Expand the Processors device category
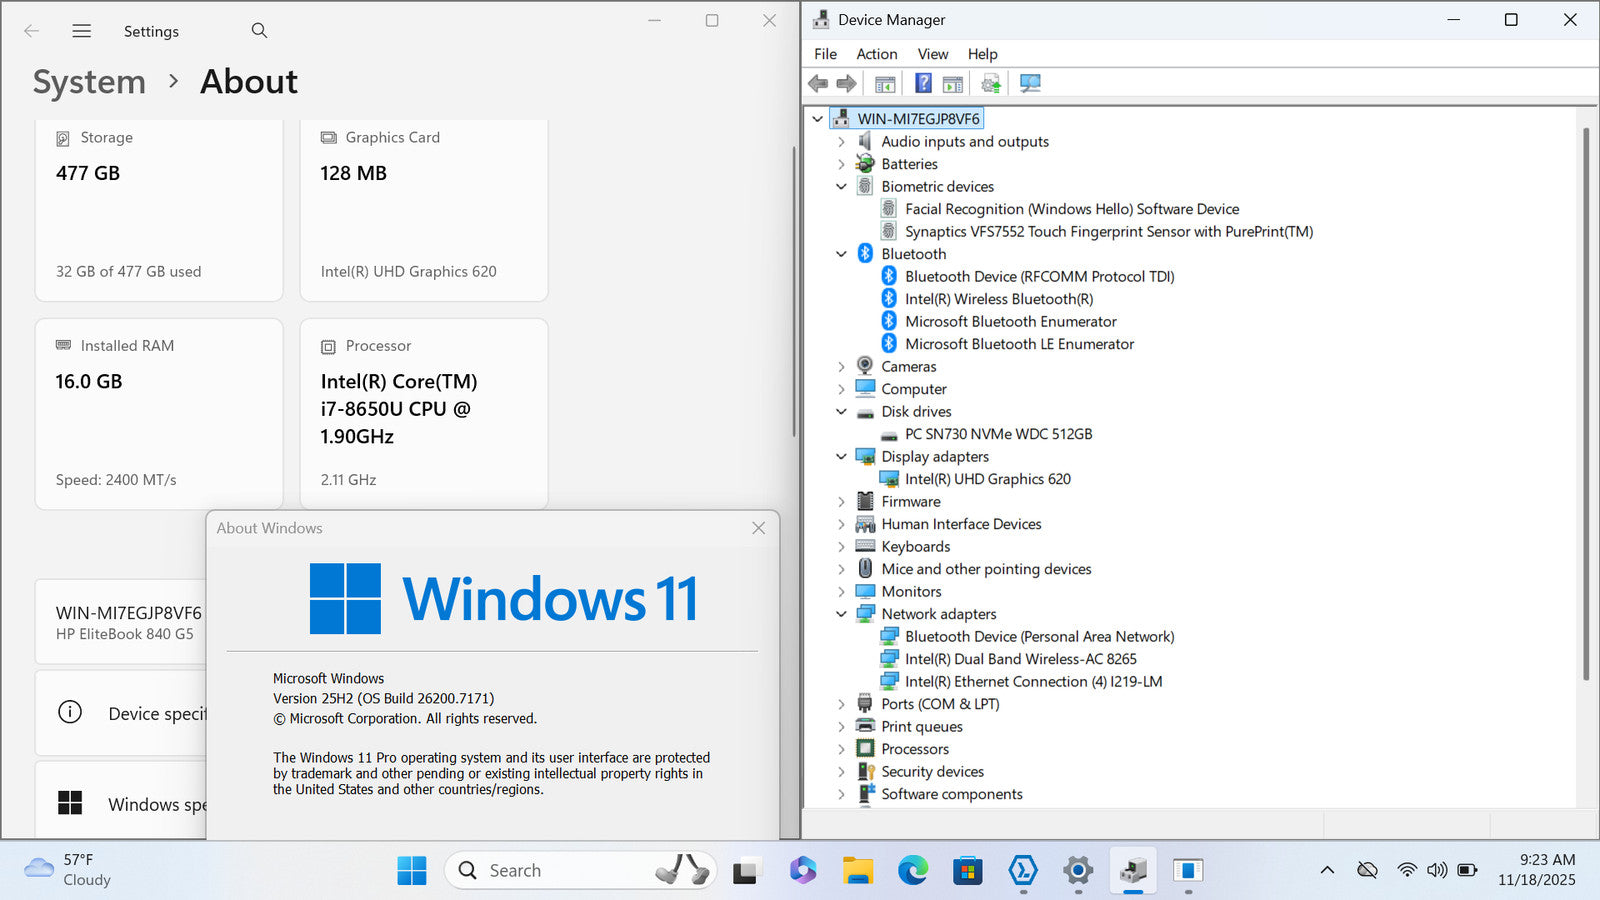Screen dimensions: 1600x900 [x=841, y=749]
